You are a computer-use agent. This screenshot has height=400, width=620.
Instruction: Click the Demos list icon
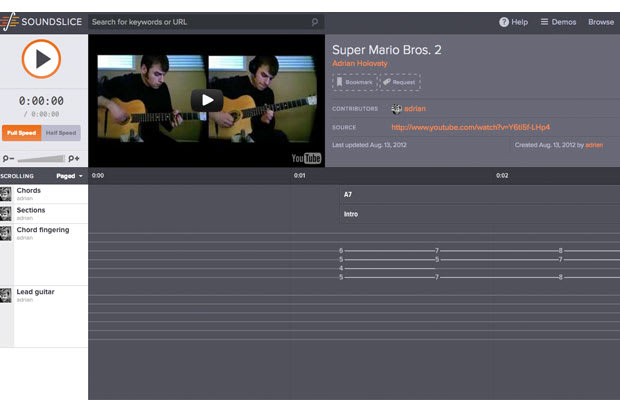[x=544, y=22]
